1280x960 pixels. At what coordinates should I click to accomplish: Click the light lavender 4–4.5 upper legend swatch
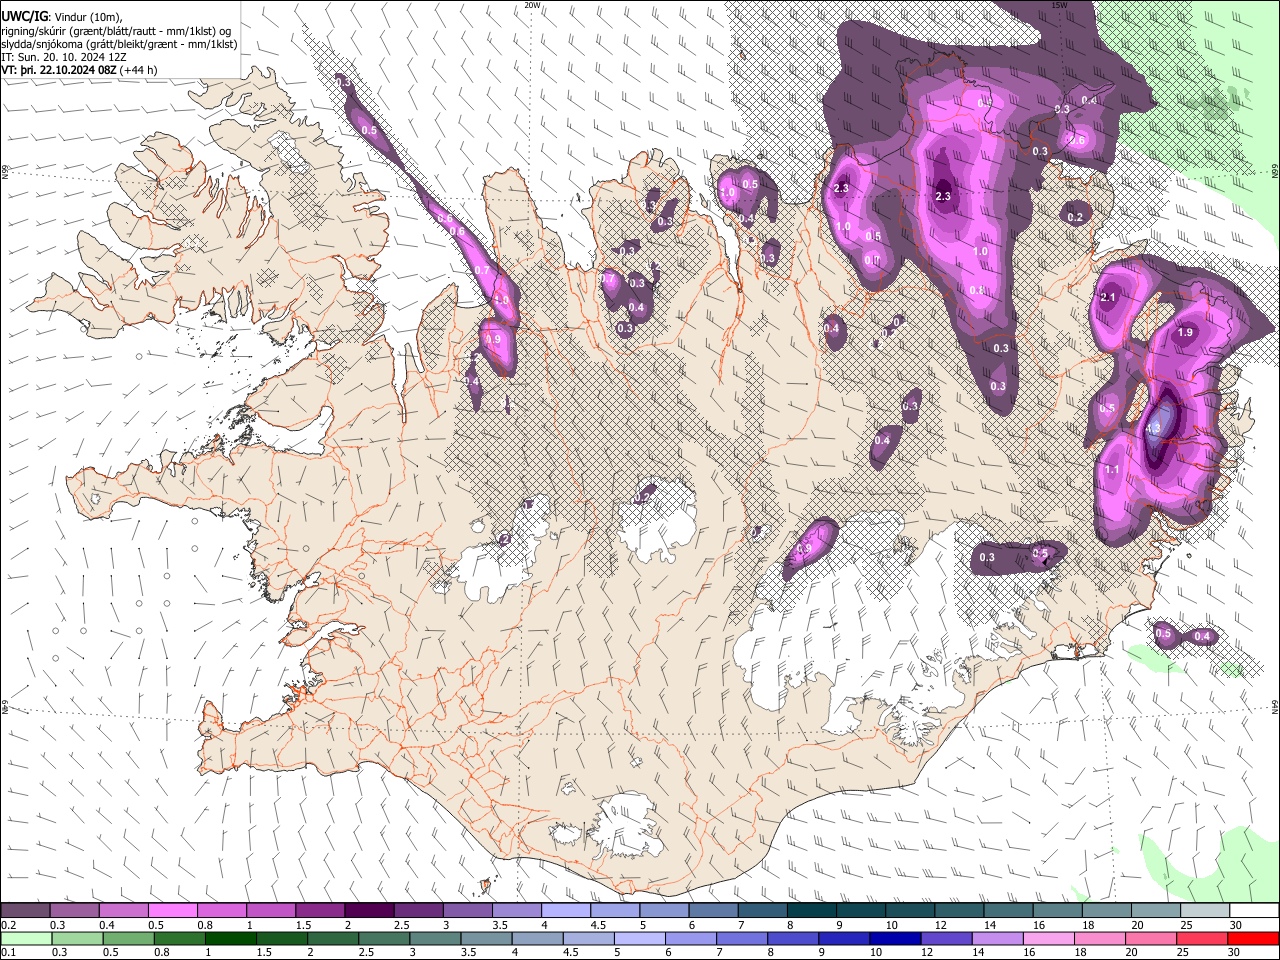click(x=566, y=911)
